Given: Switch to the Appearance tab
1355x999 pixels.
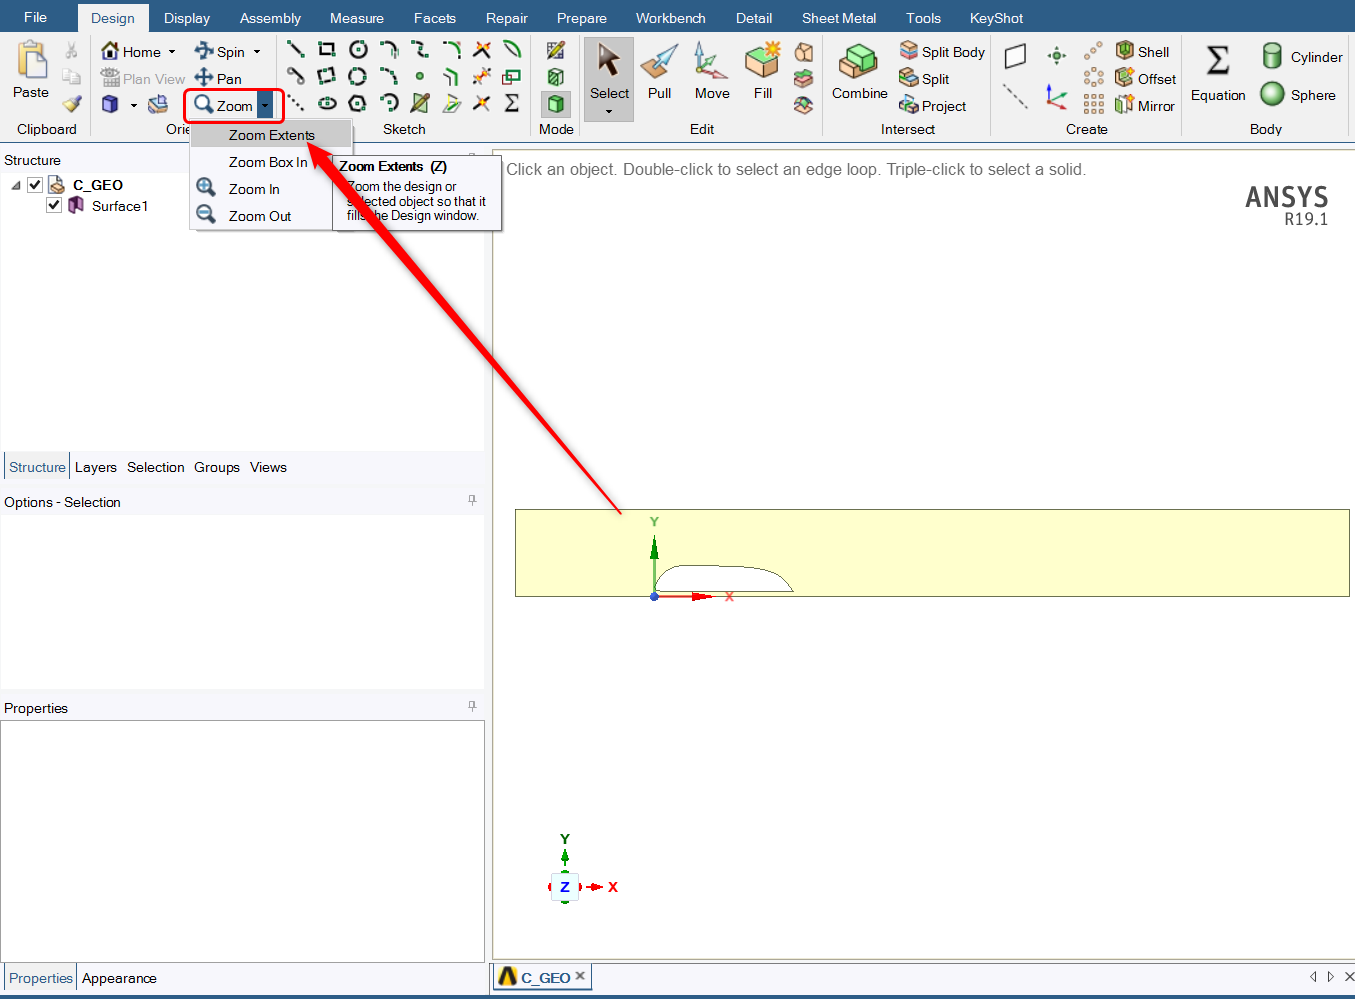Looking at the screenshot, I should point(119,978).
